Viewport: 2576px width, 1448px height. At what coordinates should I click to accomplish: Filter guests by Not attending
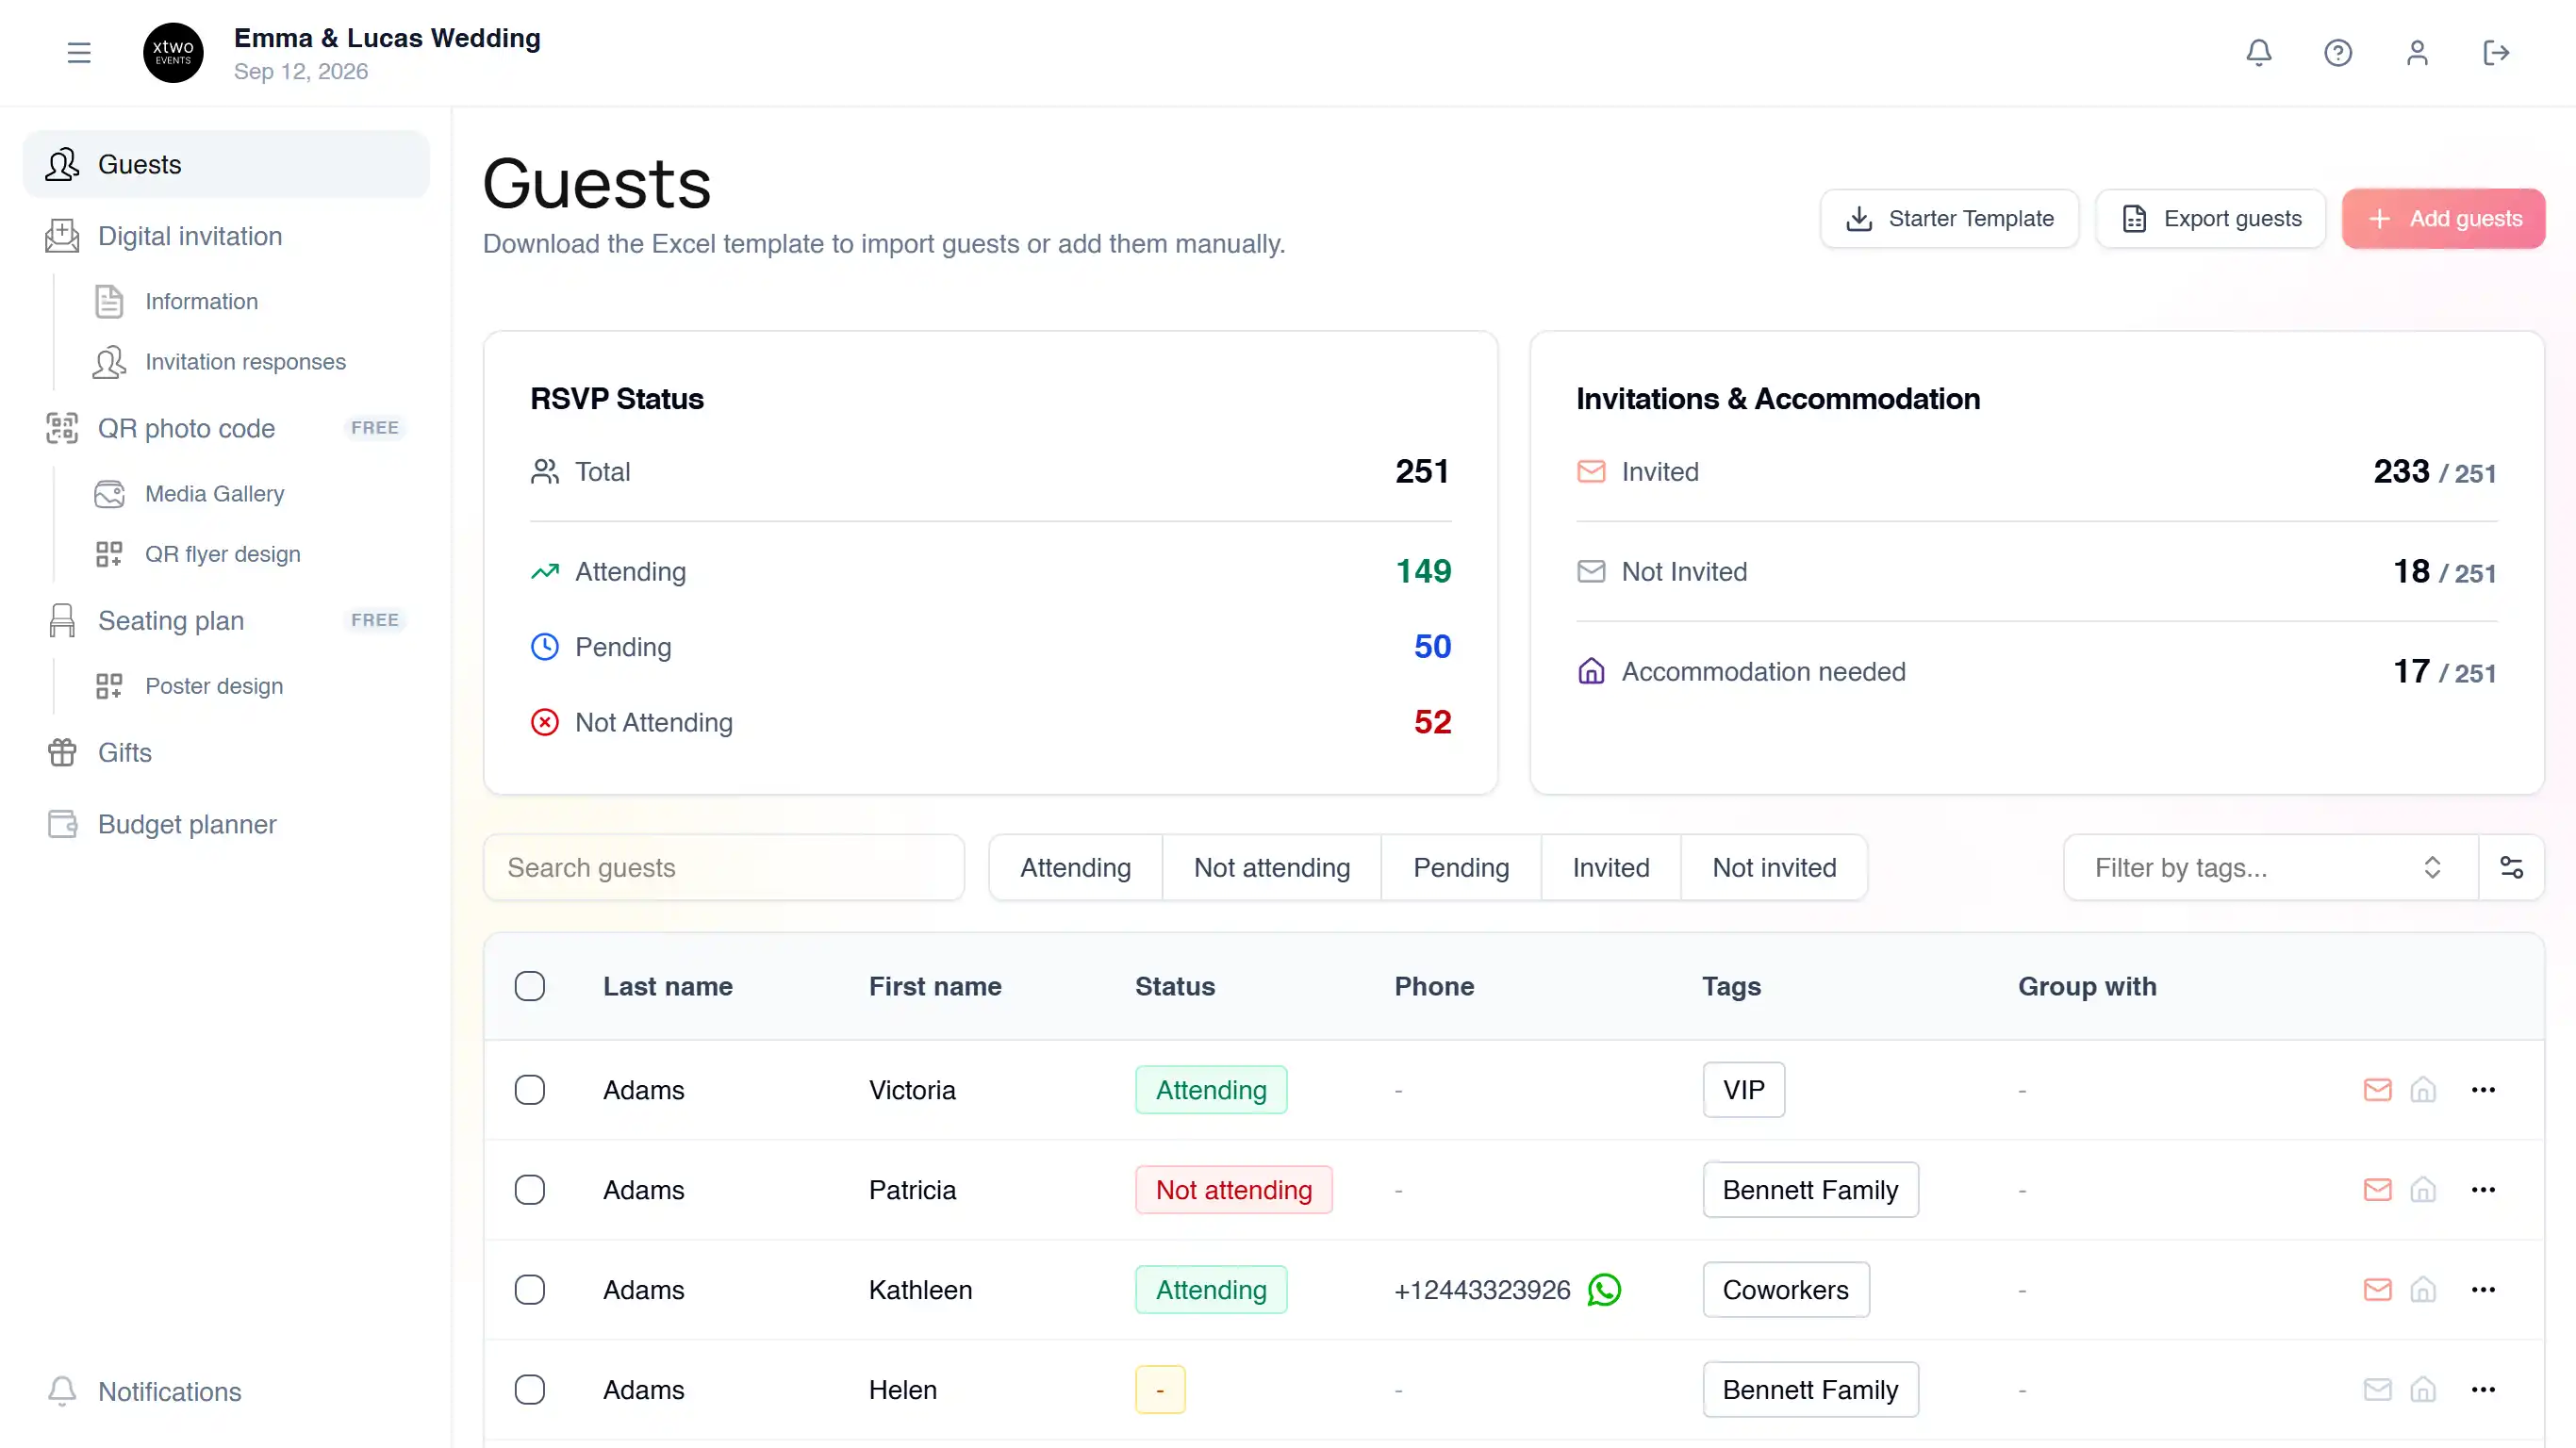[1271, 867]
